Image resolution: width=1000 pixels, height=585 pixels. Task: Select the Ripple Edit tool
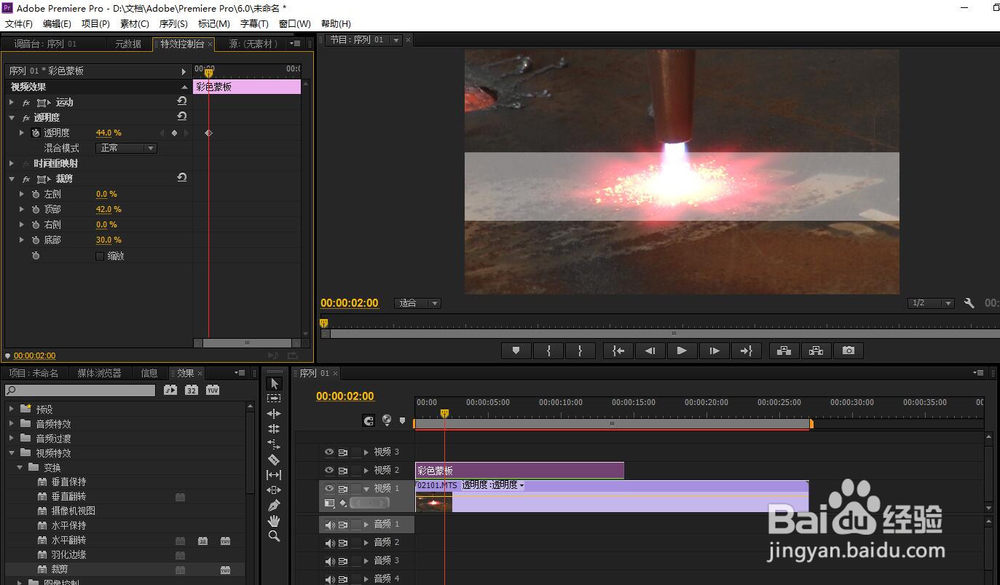pyautogui.click(x=274, y=413)
